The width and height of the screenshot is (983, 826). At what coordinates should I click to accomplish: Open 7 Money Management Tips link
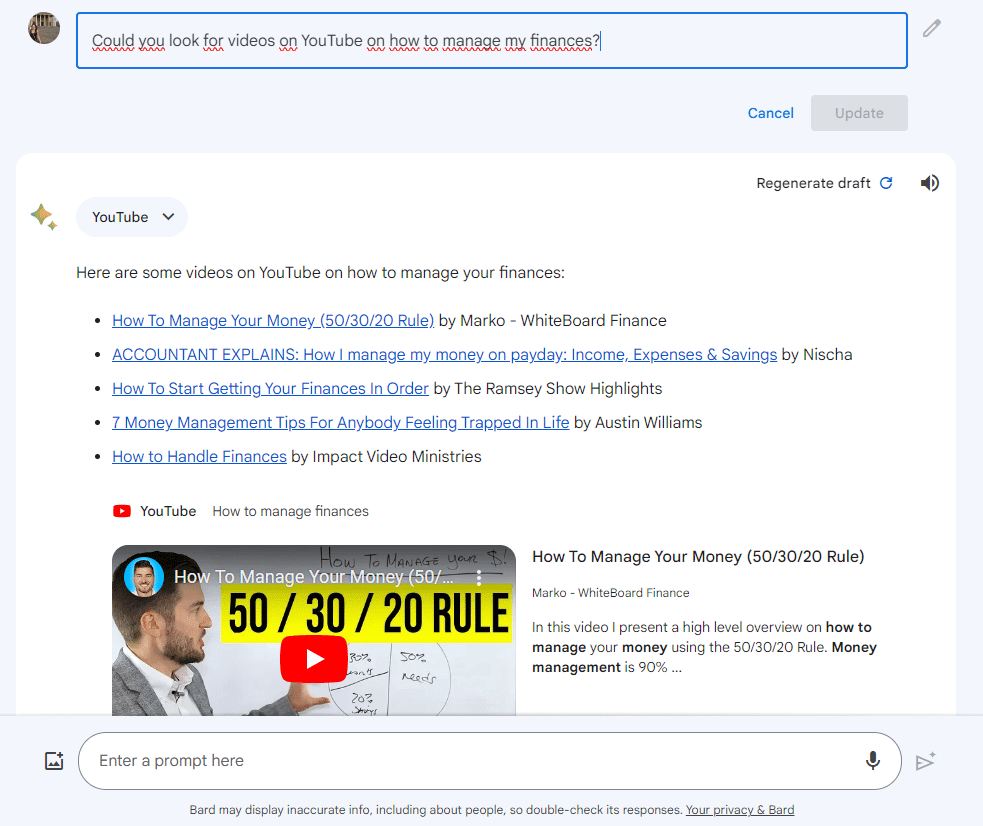(x=340, y=422)
